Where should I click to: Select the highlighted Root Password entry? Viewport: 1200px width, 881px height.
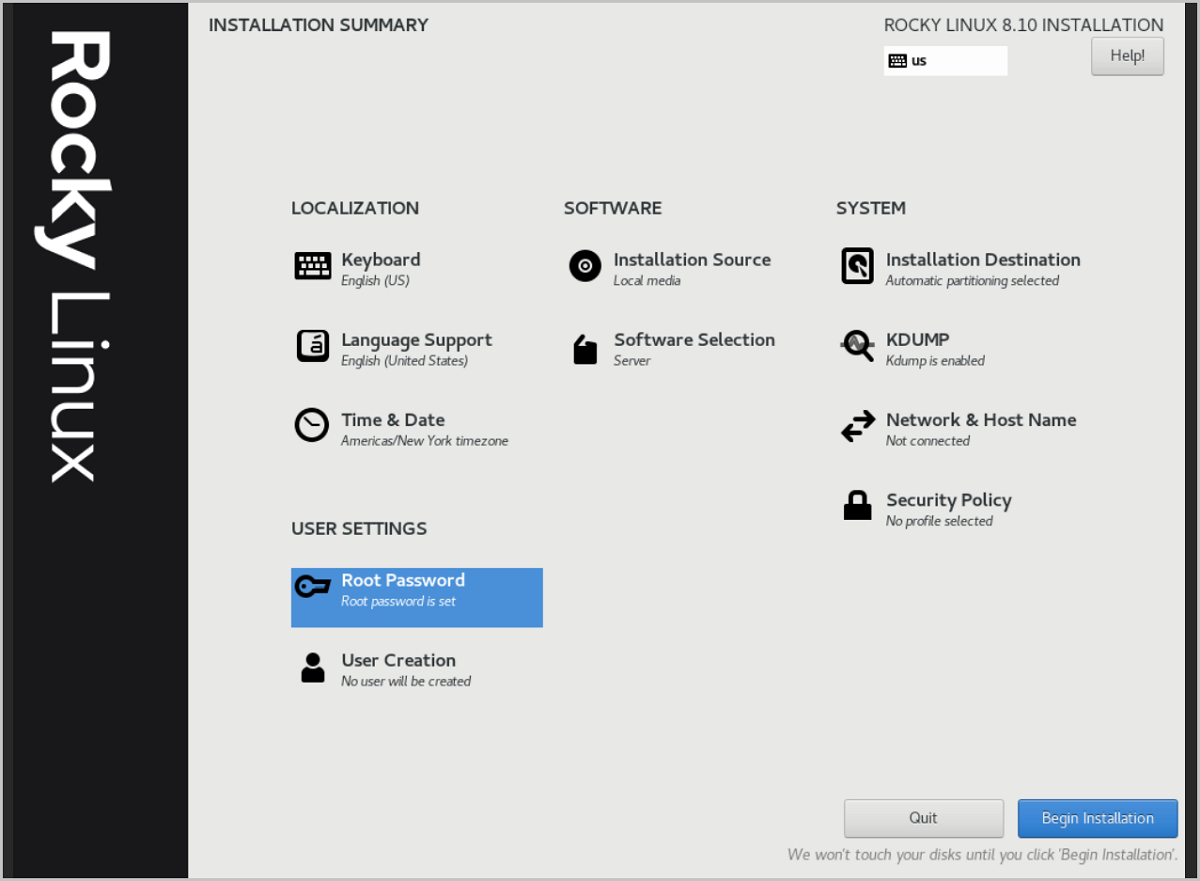pos(416,597)
